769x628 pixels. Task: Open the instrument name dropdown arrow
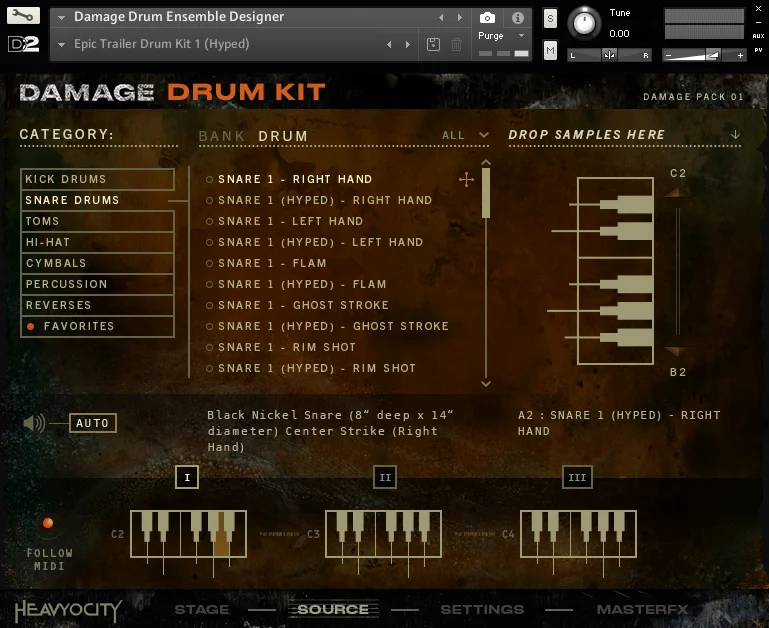click(61, 18)
